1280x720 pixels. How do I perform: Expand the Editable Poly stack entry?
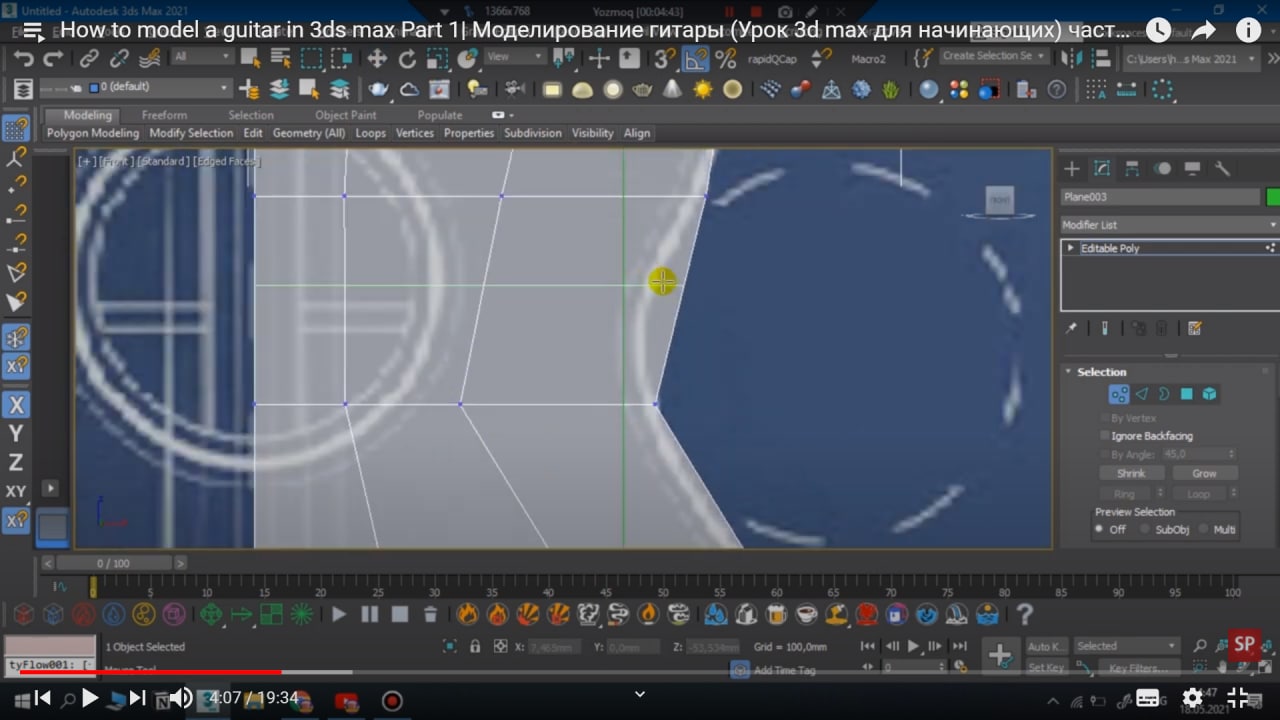click(1071, 248)
